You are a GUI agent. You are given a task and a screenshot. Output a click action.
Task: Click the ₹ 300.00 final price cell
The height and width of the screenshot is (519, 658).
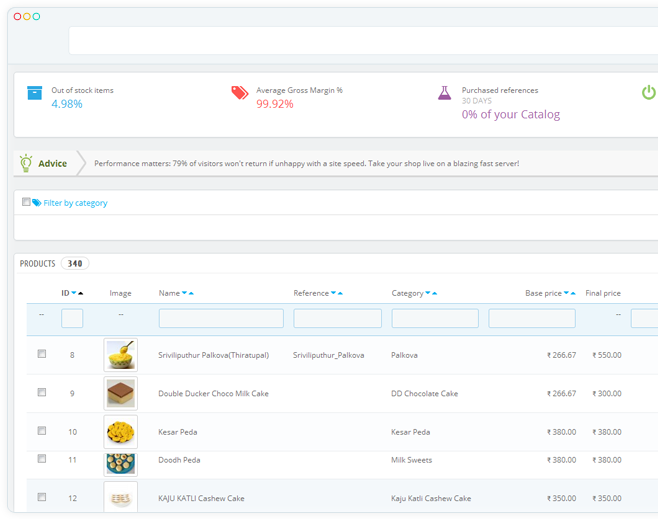(607, 394)
